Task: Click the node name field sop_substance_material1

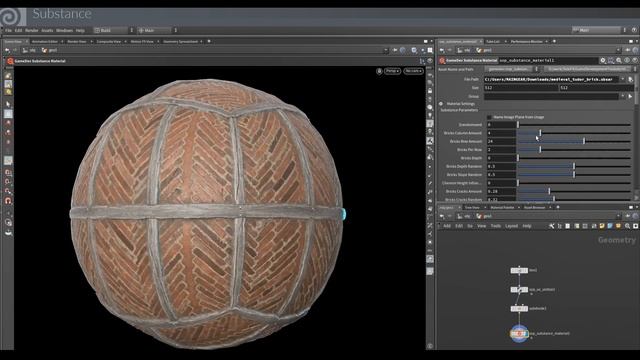Action: [x=548, y=60]
